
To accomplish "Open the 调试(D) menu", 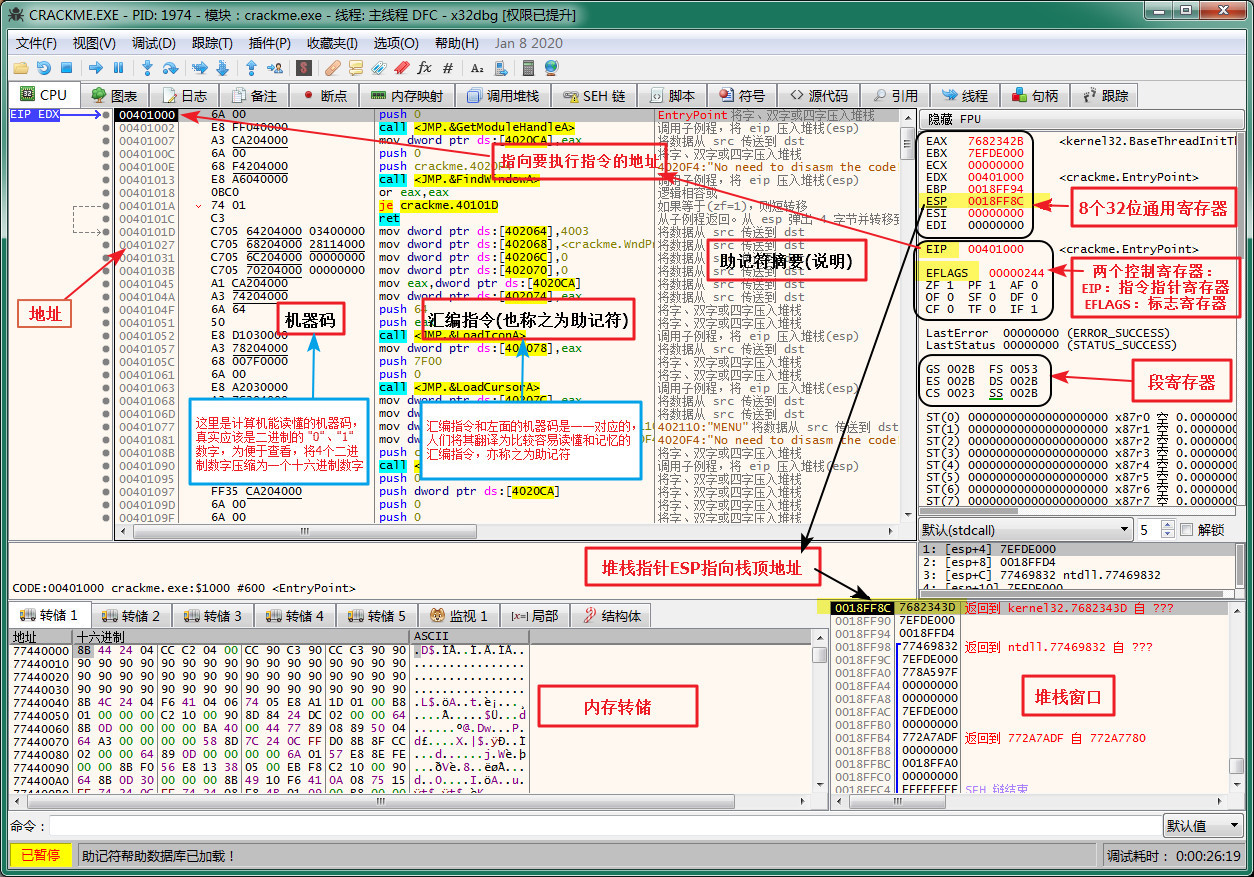I will (153, 43).
